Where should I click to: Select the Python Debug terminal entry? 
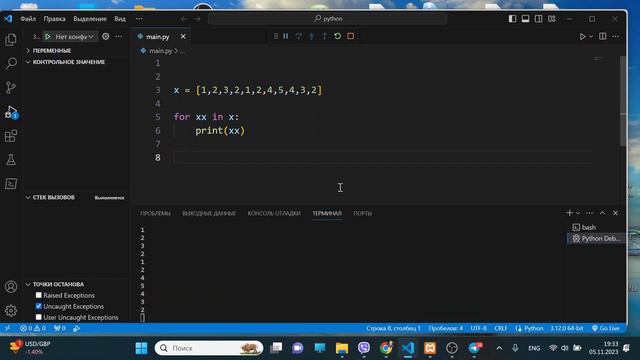pyautogui.click(x=597, y=238)
